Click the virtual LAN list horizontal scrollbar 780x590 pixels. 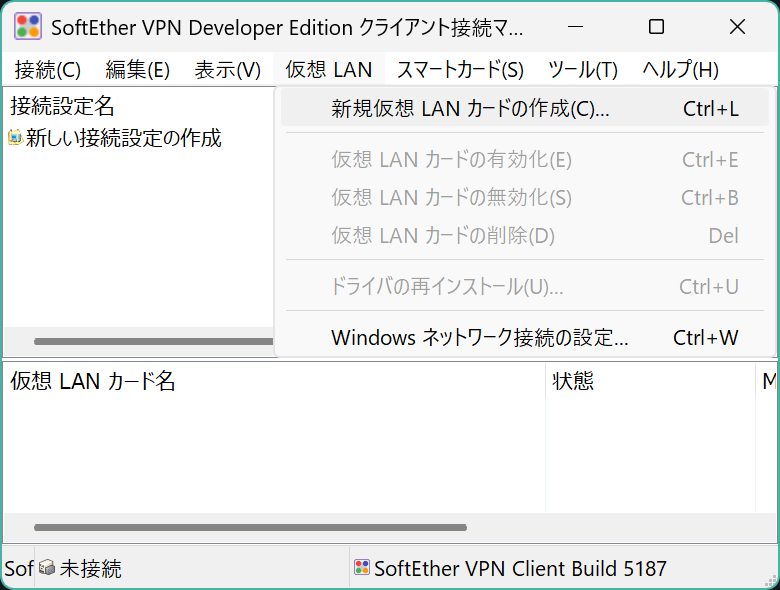250,527
